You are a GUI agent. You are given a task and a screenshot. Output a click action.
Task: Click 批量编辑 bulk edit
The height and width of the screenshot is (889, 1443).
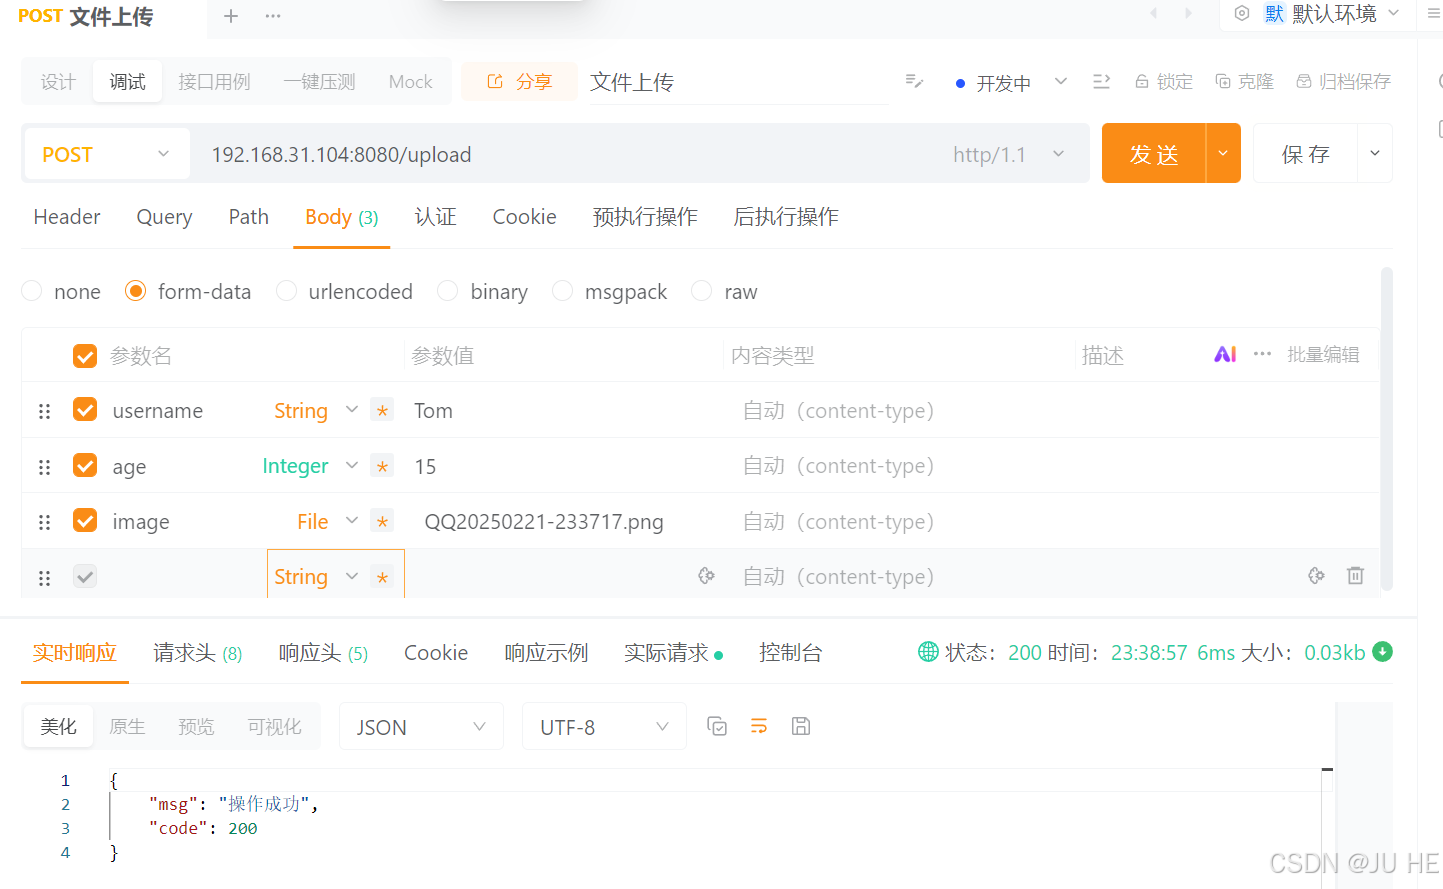tap(1323, 354)
